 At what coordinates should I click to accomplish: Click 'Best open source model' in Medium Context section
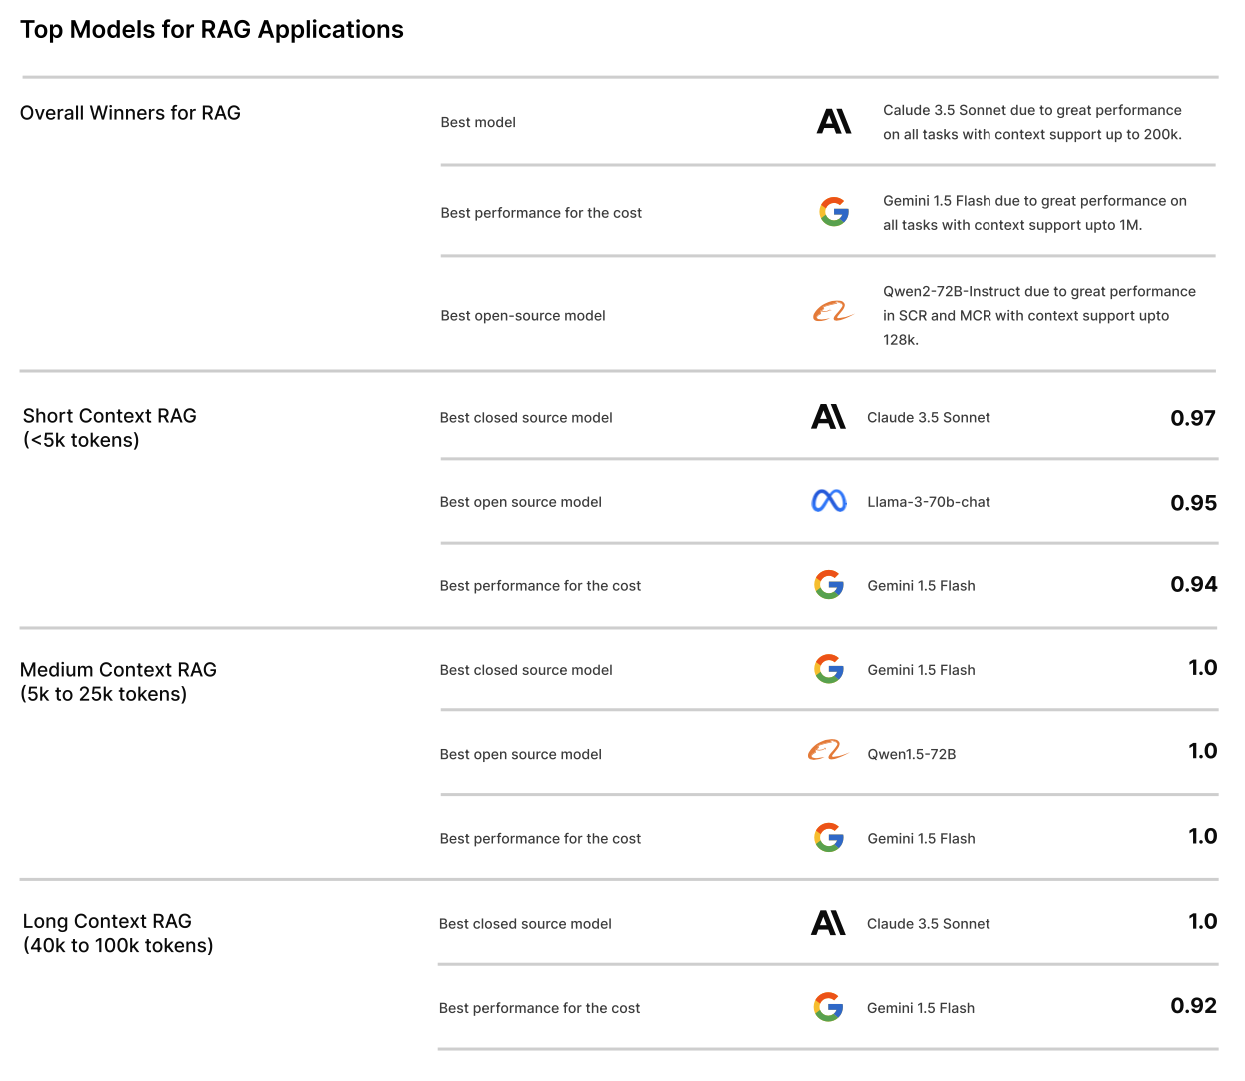coord(520,754)
